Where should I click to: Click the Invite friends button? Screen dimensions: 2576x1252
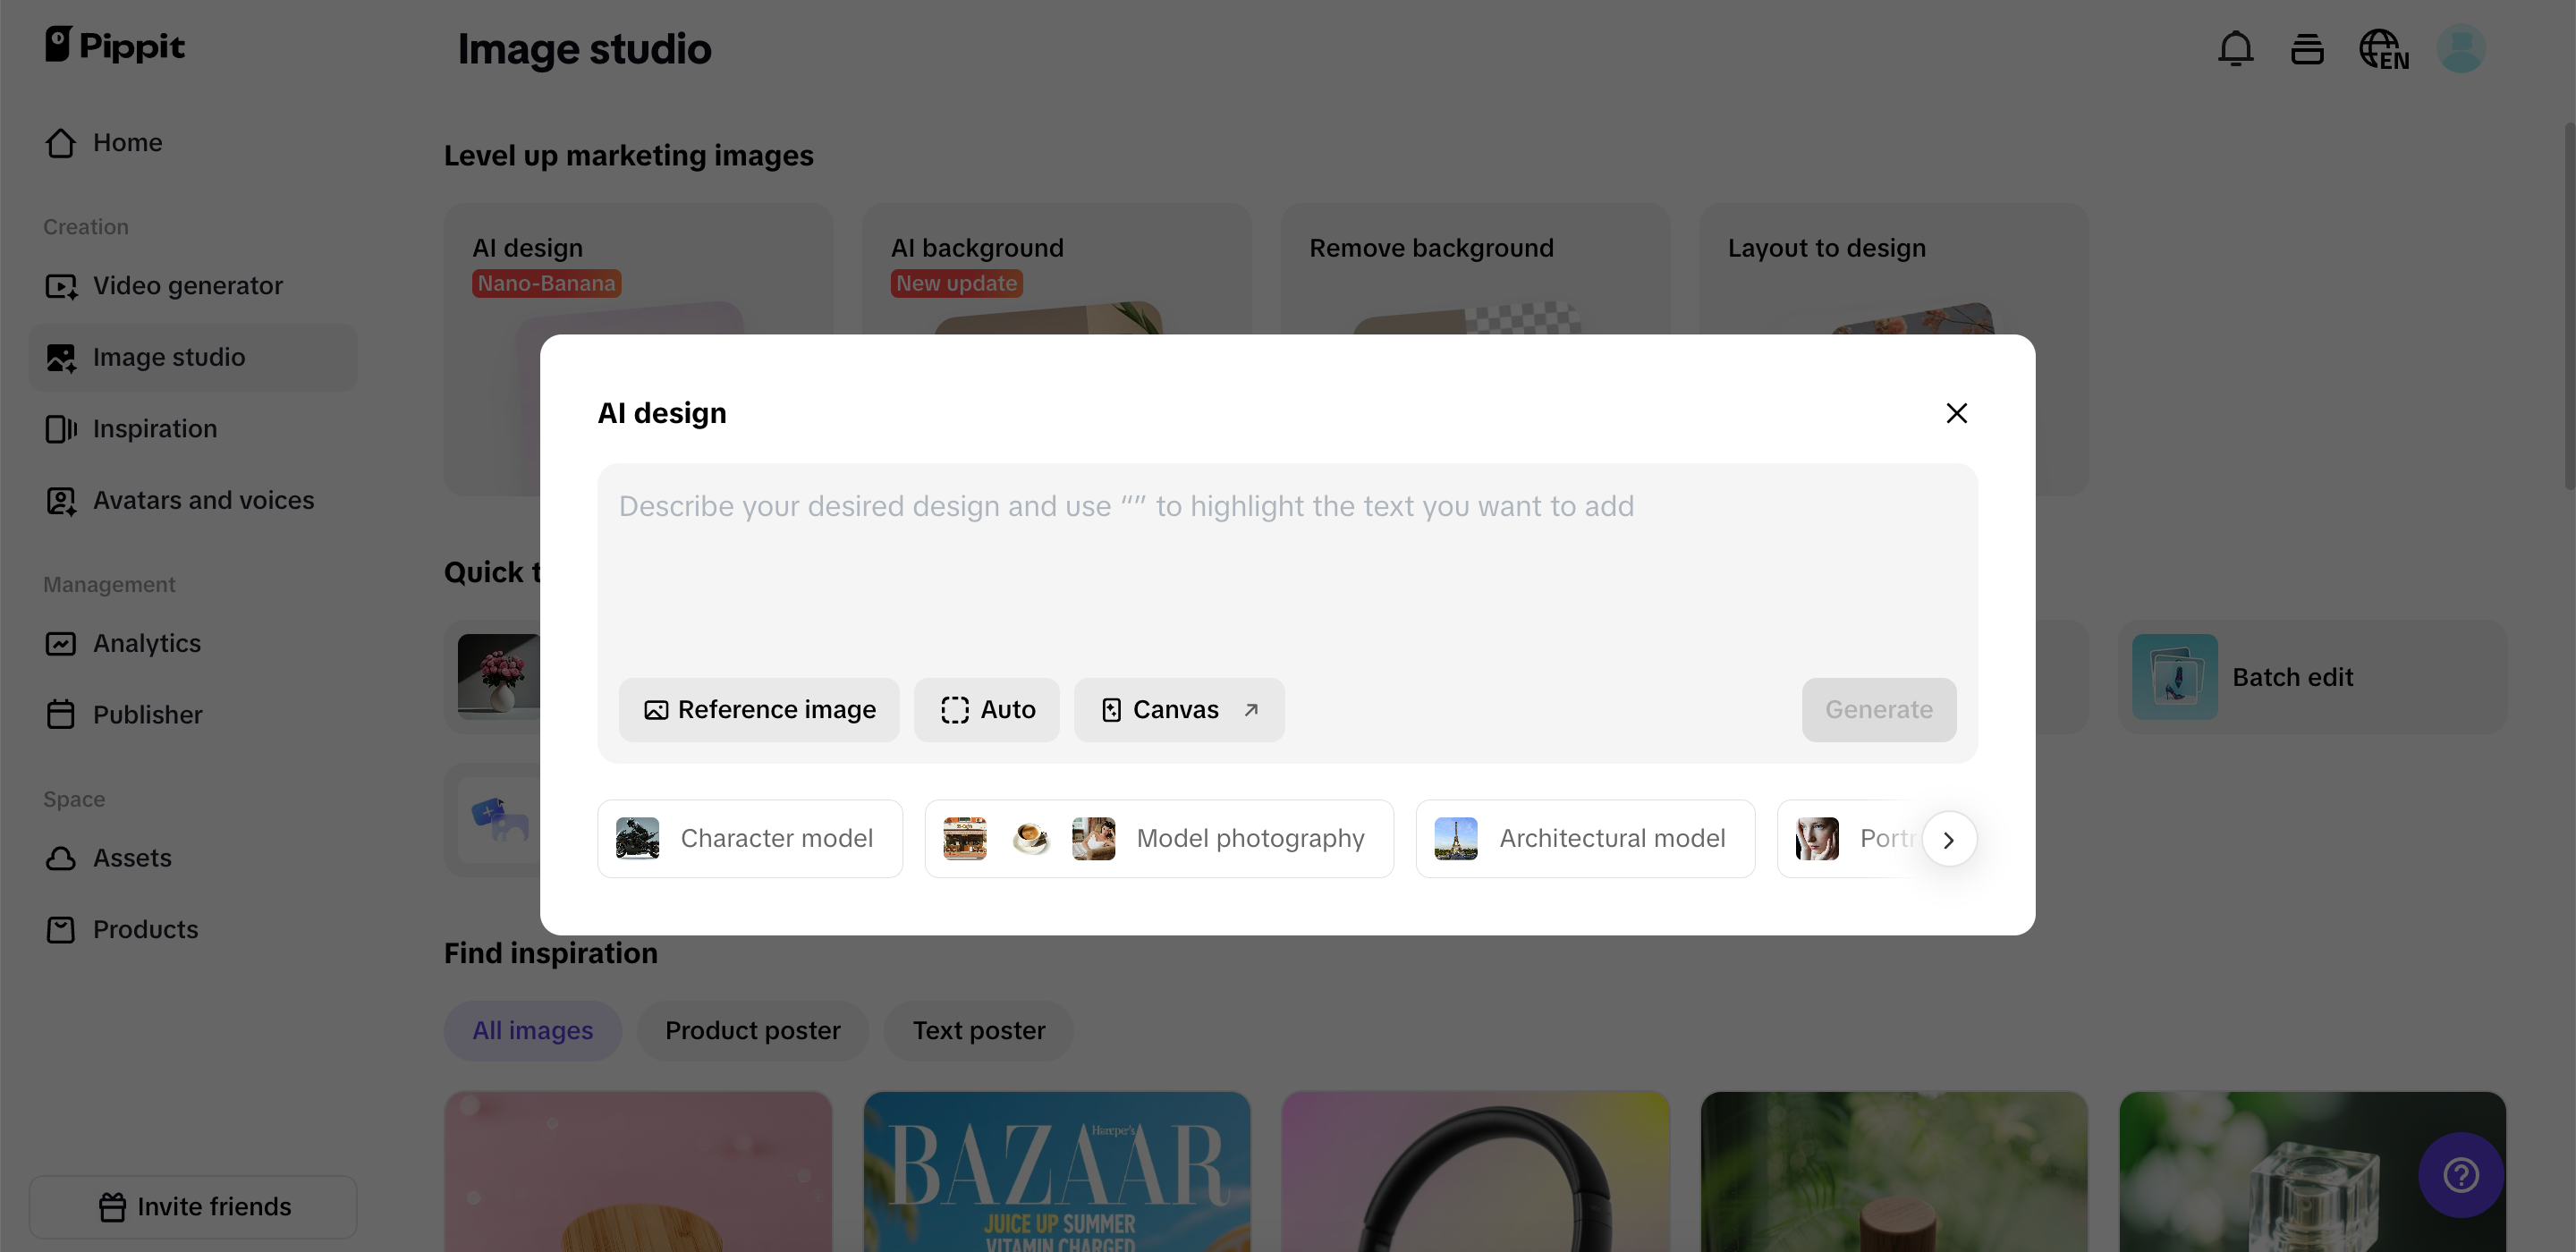pos(193,1206)
